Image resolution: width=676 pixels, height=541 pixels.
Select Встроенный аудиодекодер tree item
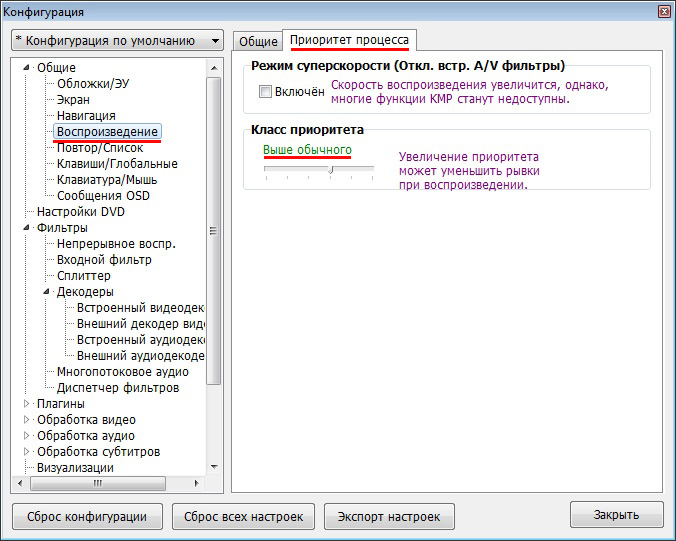point(140,340)
